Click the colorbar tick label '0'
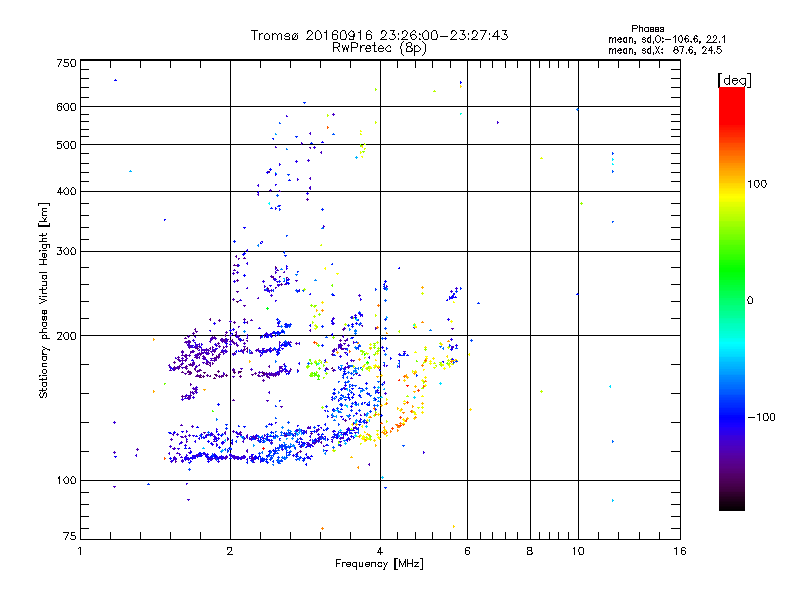This screenshot has height=600, width=800. click(750, 301)
